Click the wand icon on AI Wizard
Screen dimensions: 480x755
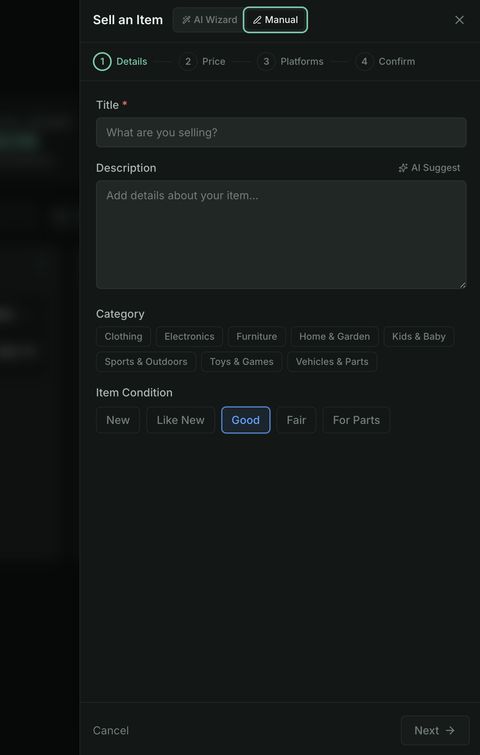[x=186, y=20]
